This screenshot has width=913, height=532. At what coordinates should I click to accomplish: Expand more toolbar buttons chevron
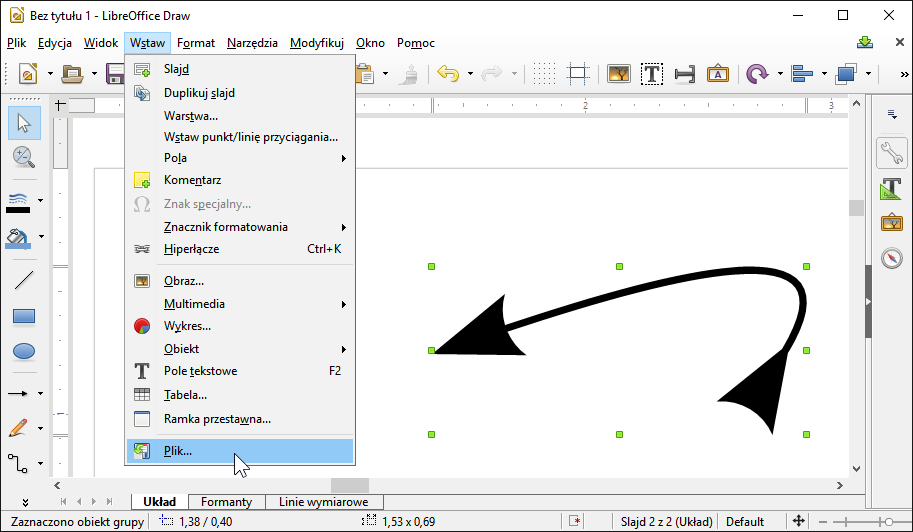(904, 74)
